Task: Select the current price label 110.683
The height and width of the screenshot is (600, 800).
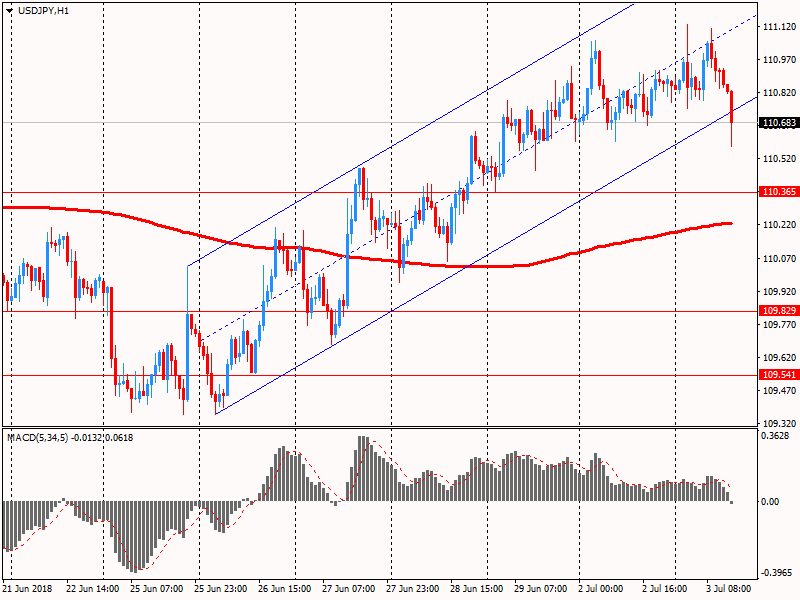Action: 778,123
